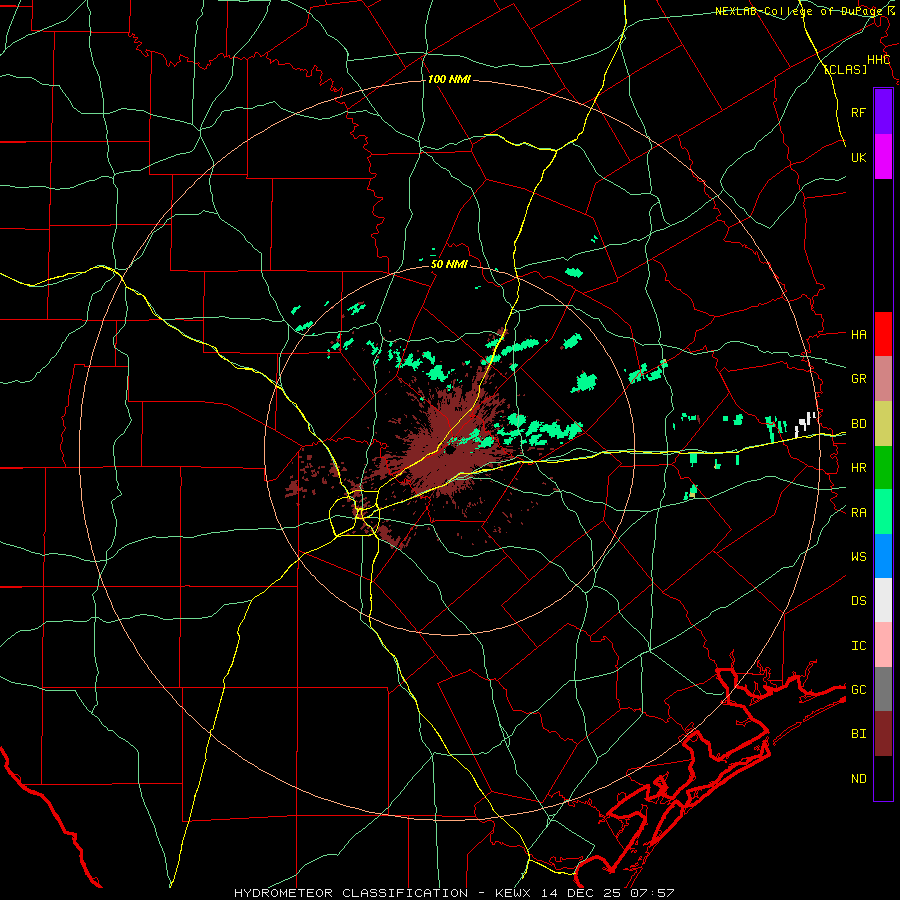Screen dimensions: 900x900
Task: Click the ND black legend swatch
Action: tap(883, 778)
